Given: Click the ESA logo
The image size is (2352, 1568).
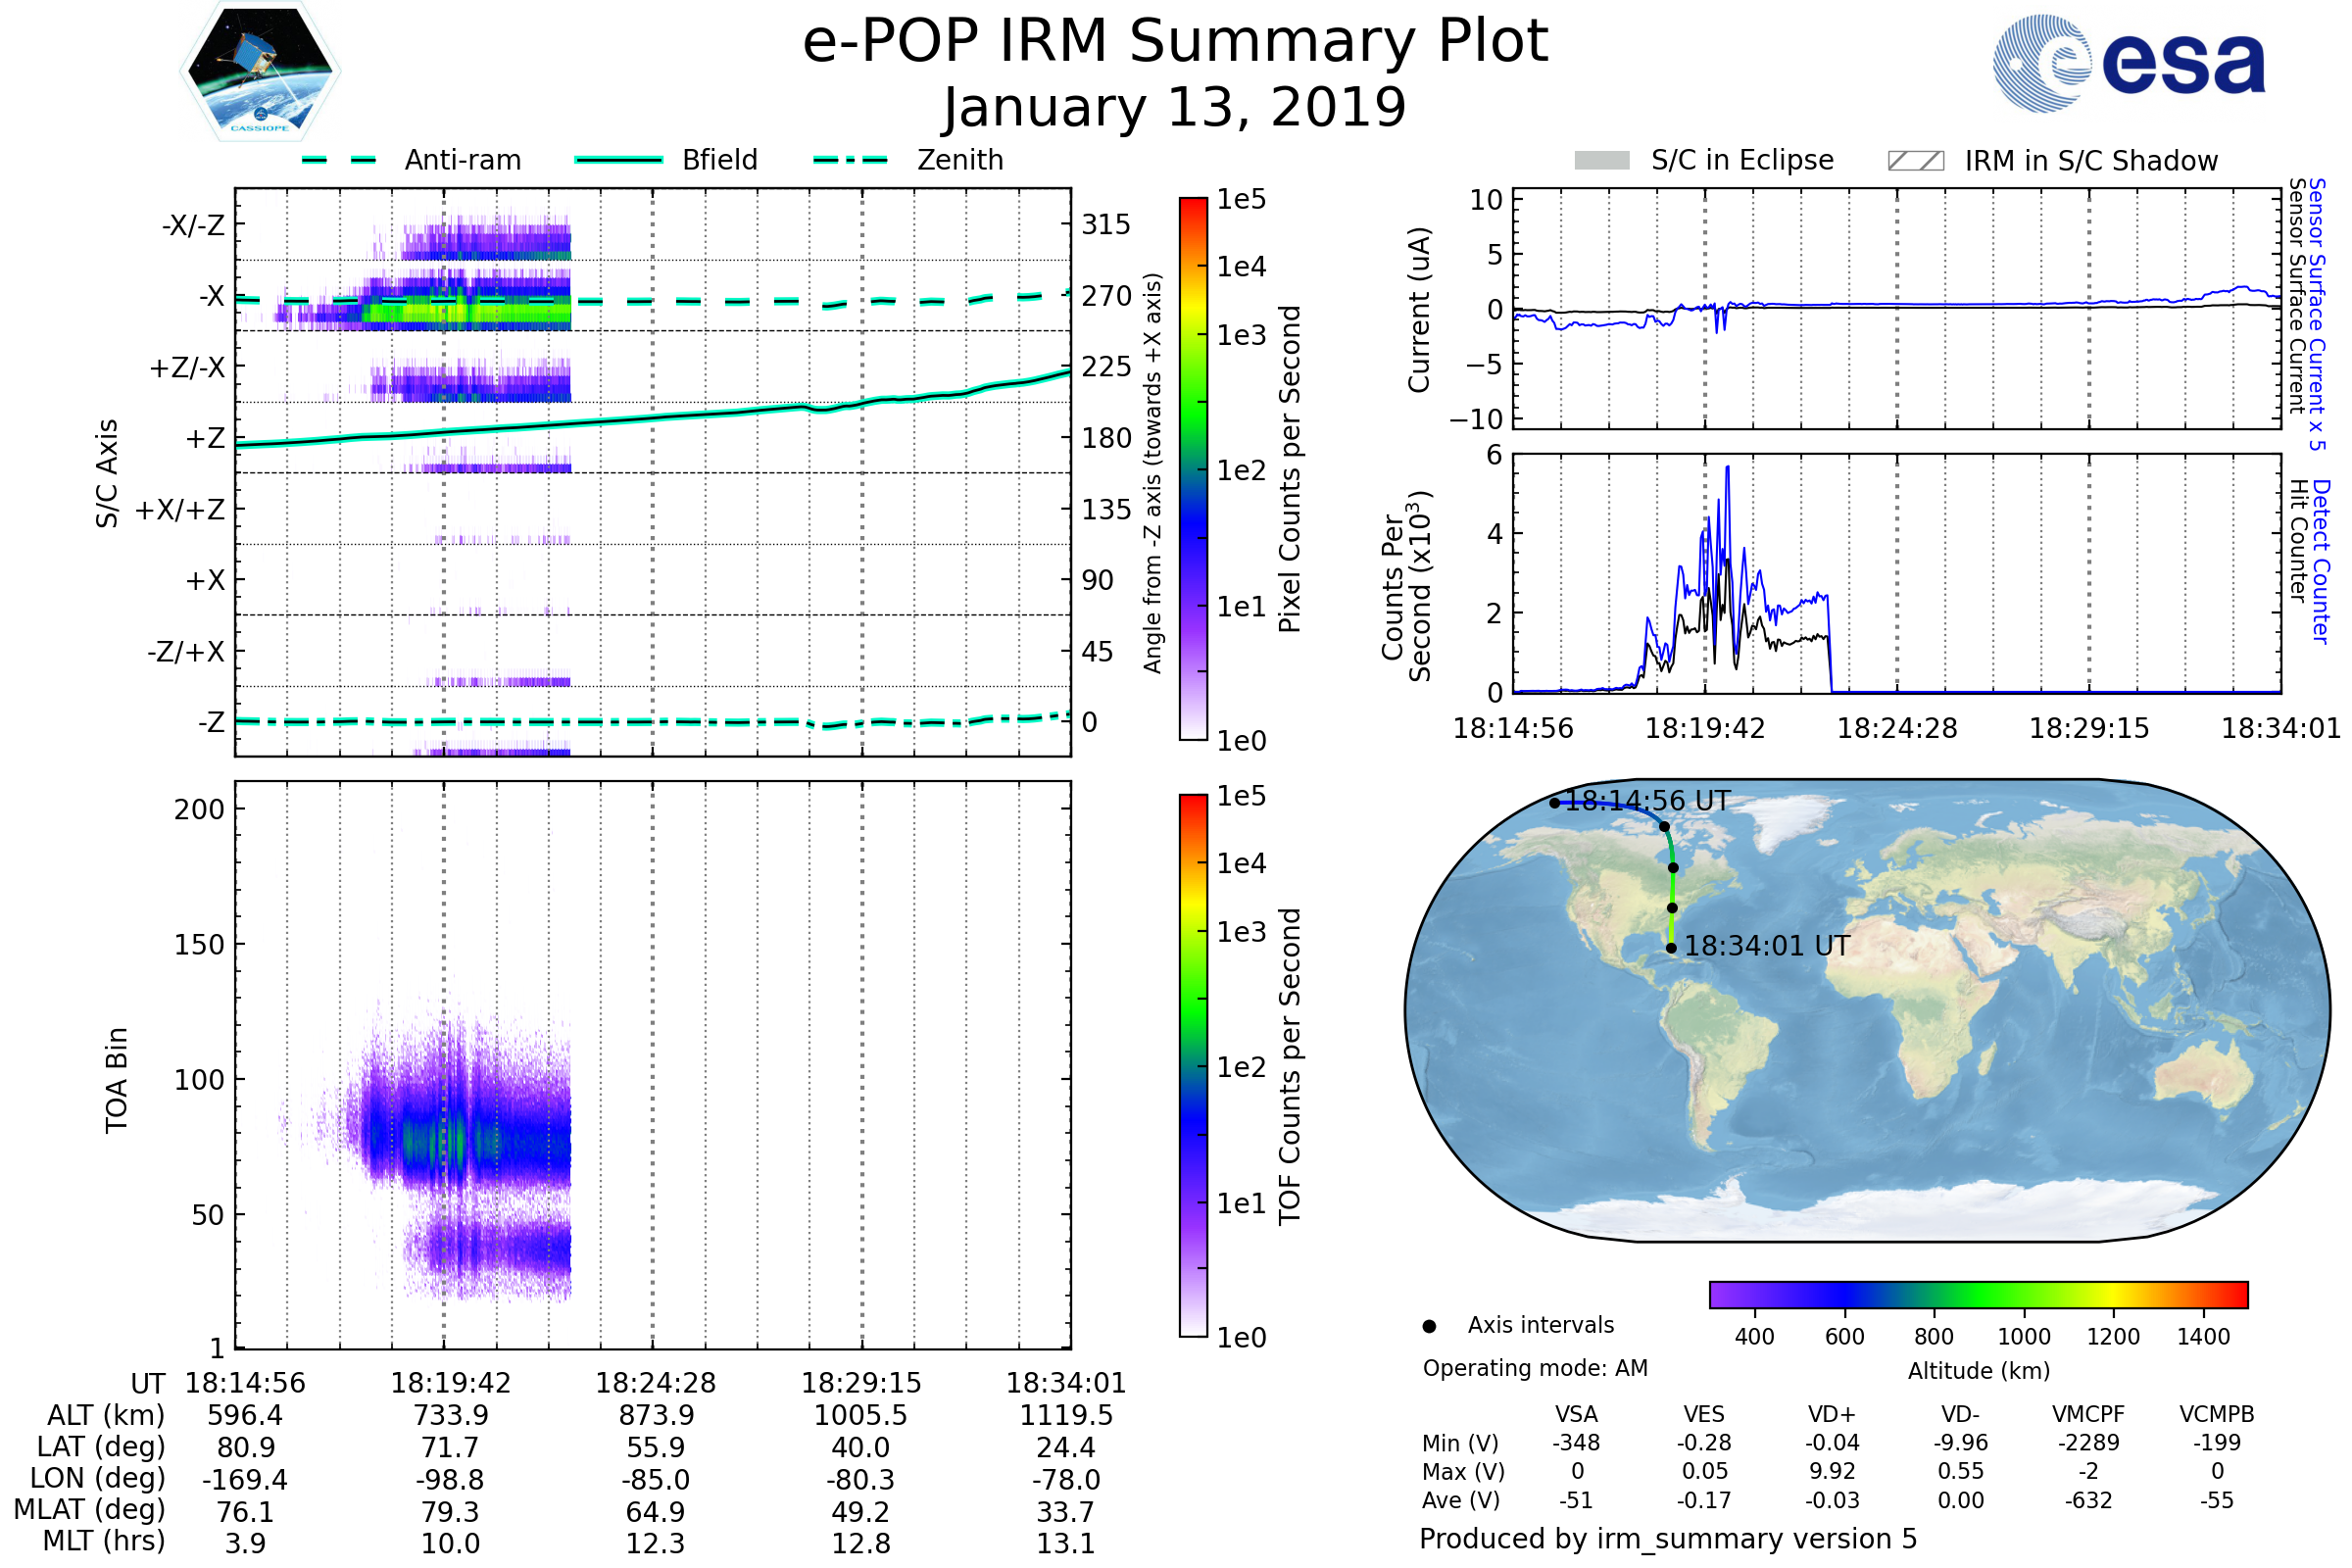Looking at the screenshot, I should click(x=2128, y=62).
